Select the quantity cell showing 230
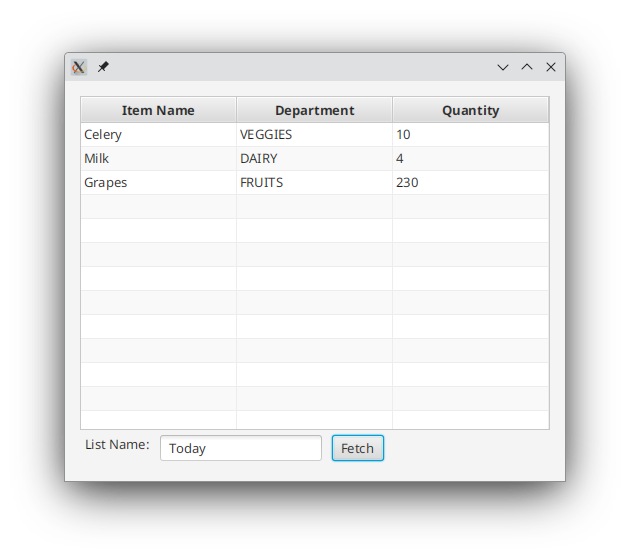Viewport: 630px width, 558px height. 470,183
